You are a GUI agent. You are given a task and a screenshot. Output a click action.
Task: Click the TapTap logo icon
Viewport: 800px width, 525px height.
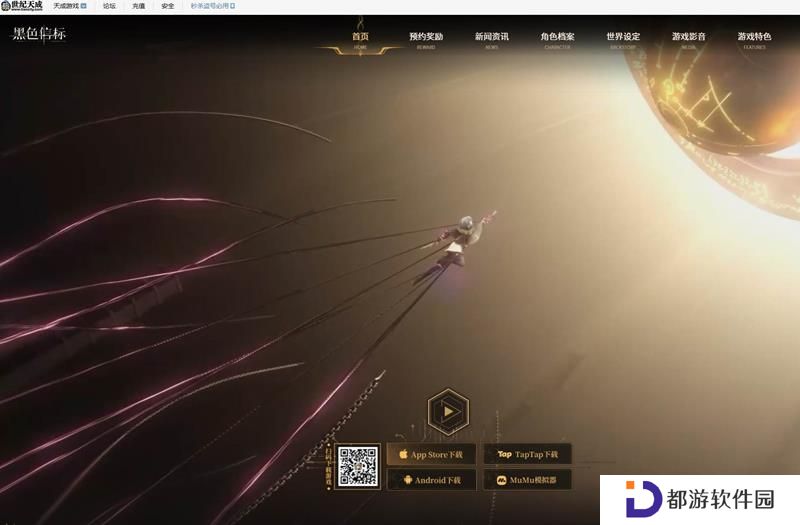point(504,454)
